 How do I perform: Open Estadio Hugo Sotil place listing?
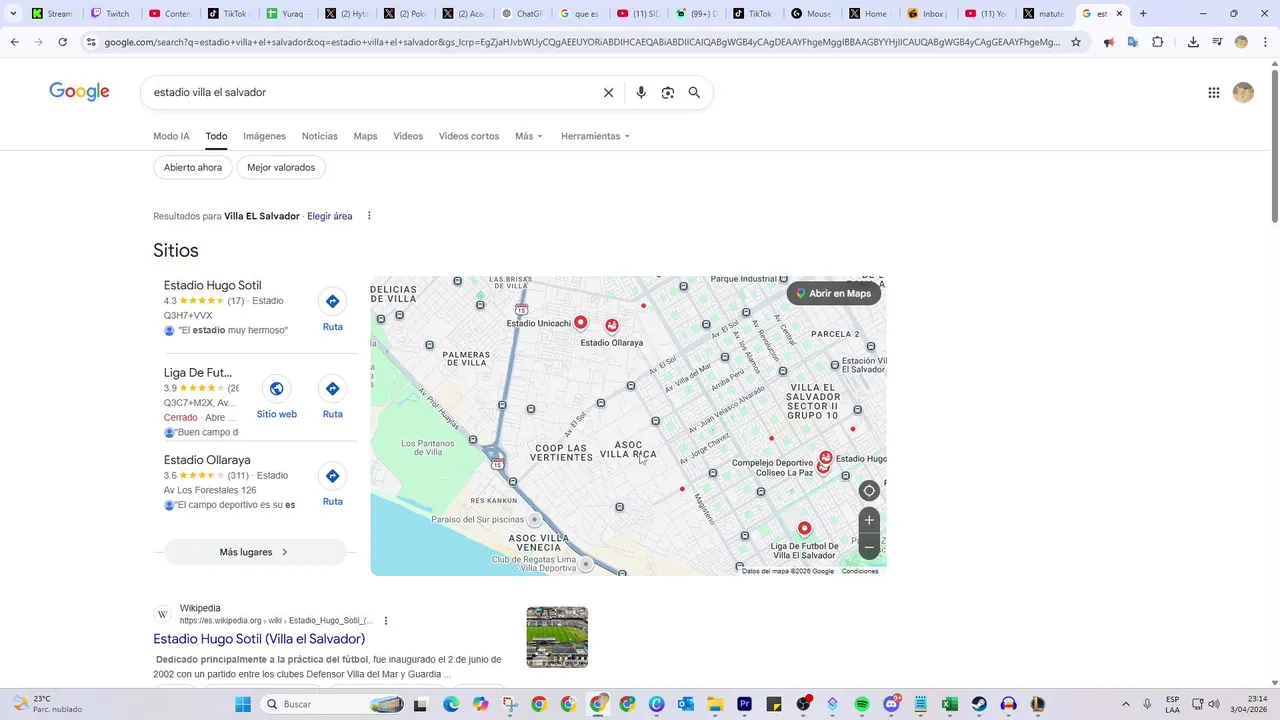(x=212, y=285)
